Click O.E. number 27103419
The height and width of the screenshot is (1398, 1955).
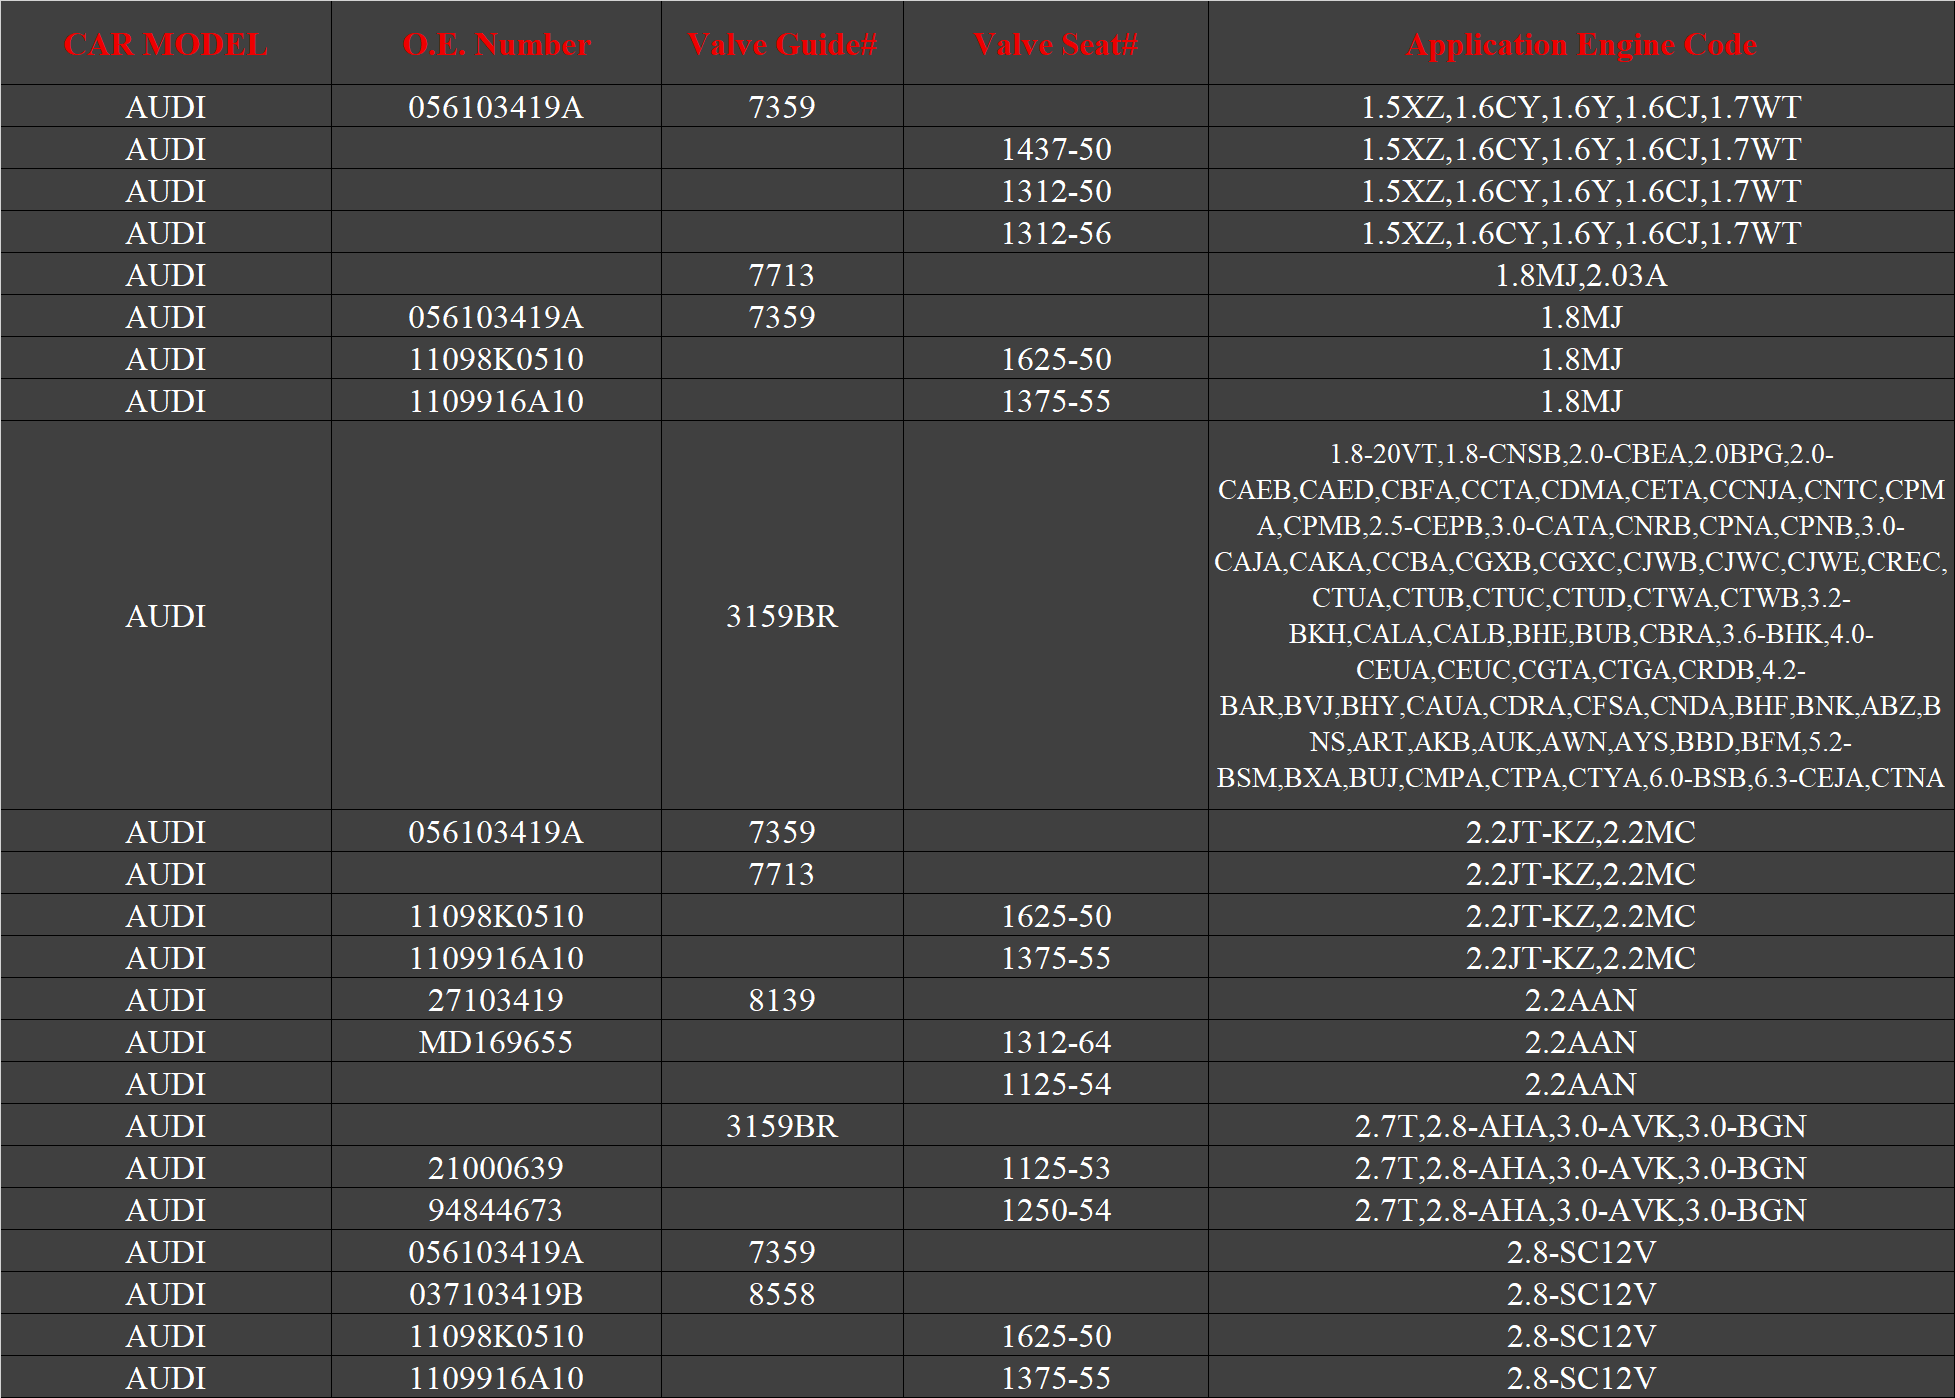coord(496,1000)
